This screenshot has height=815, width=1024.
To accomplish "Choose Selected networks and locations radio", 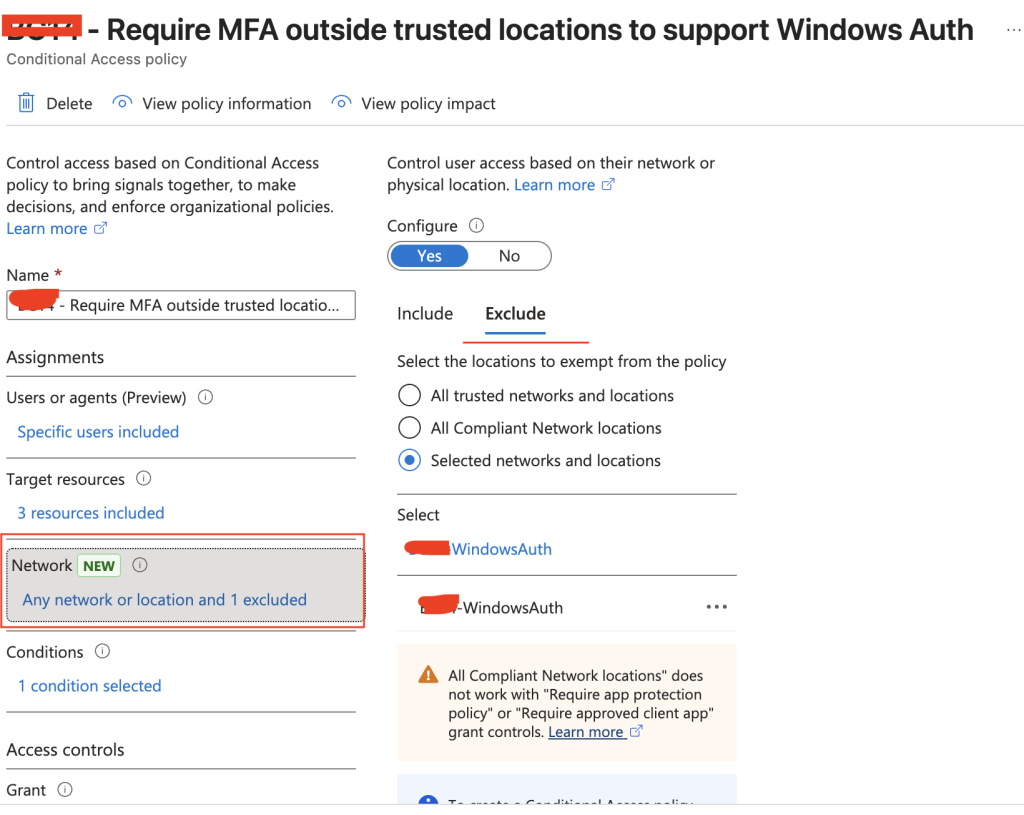I will coord(409,461).
